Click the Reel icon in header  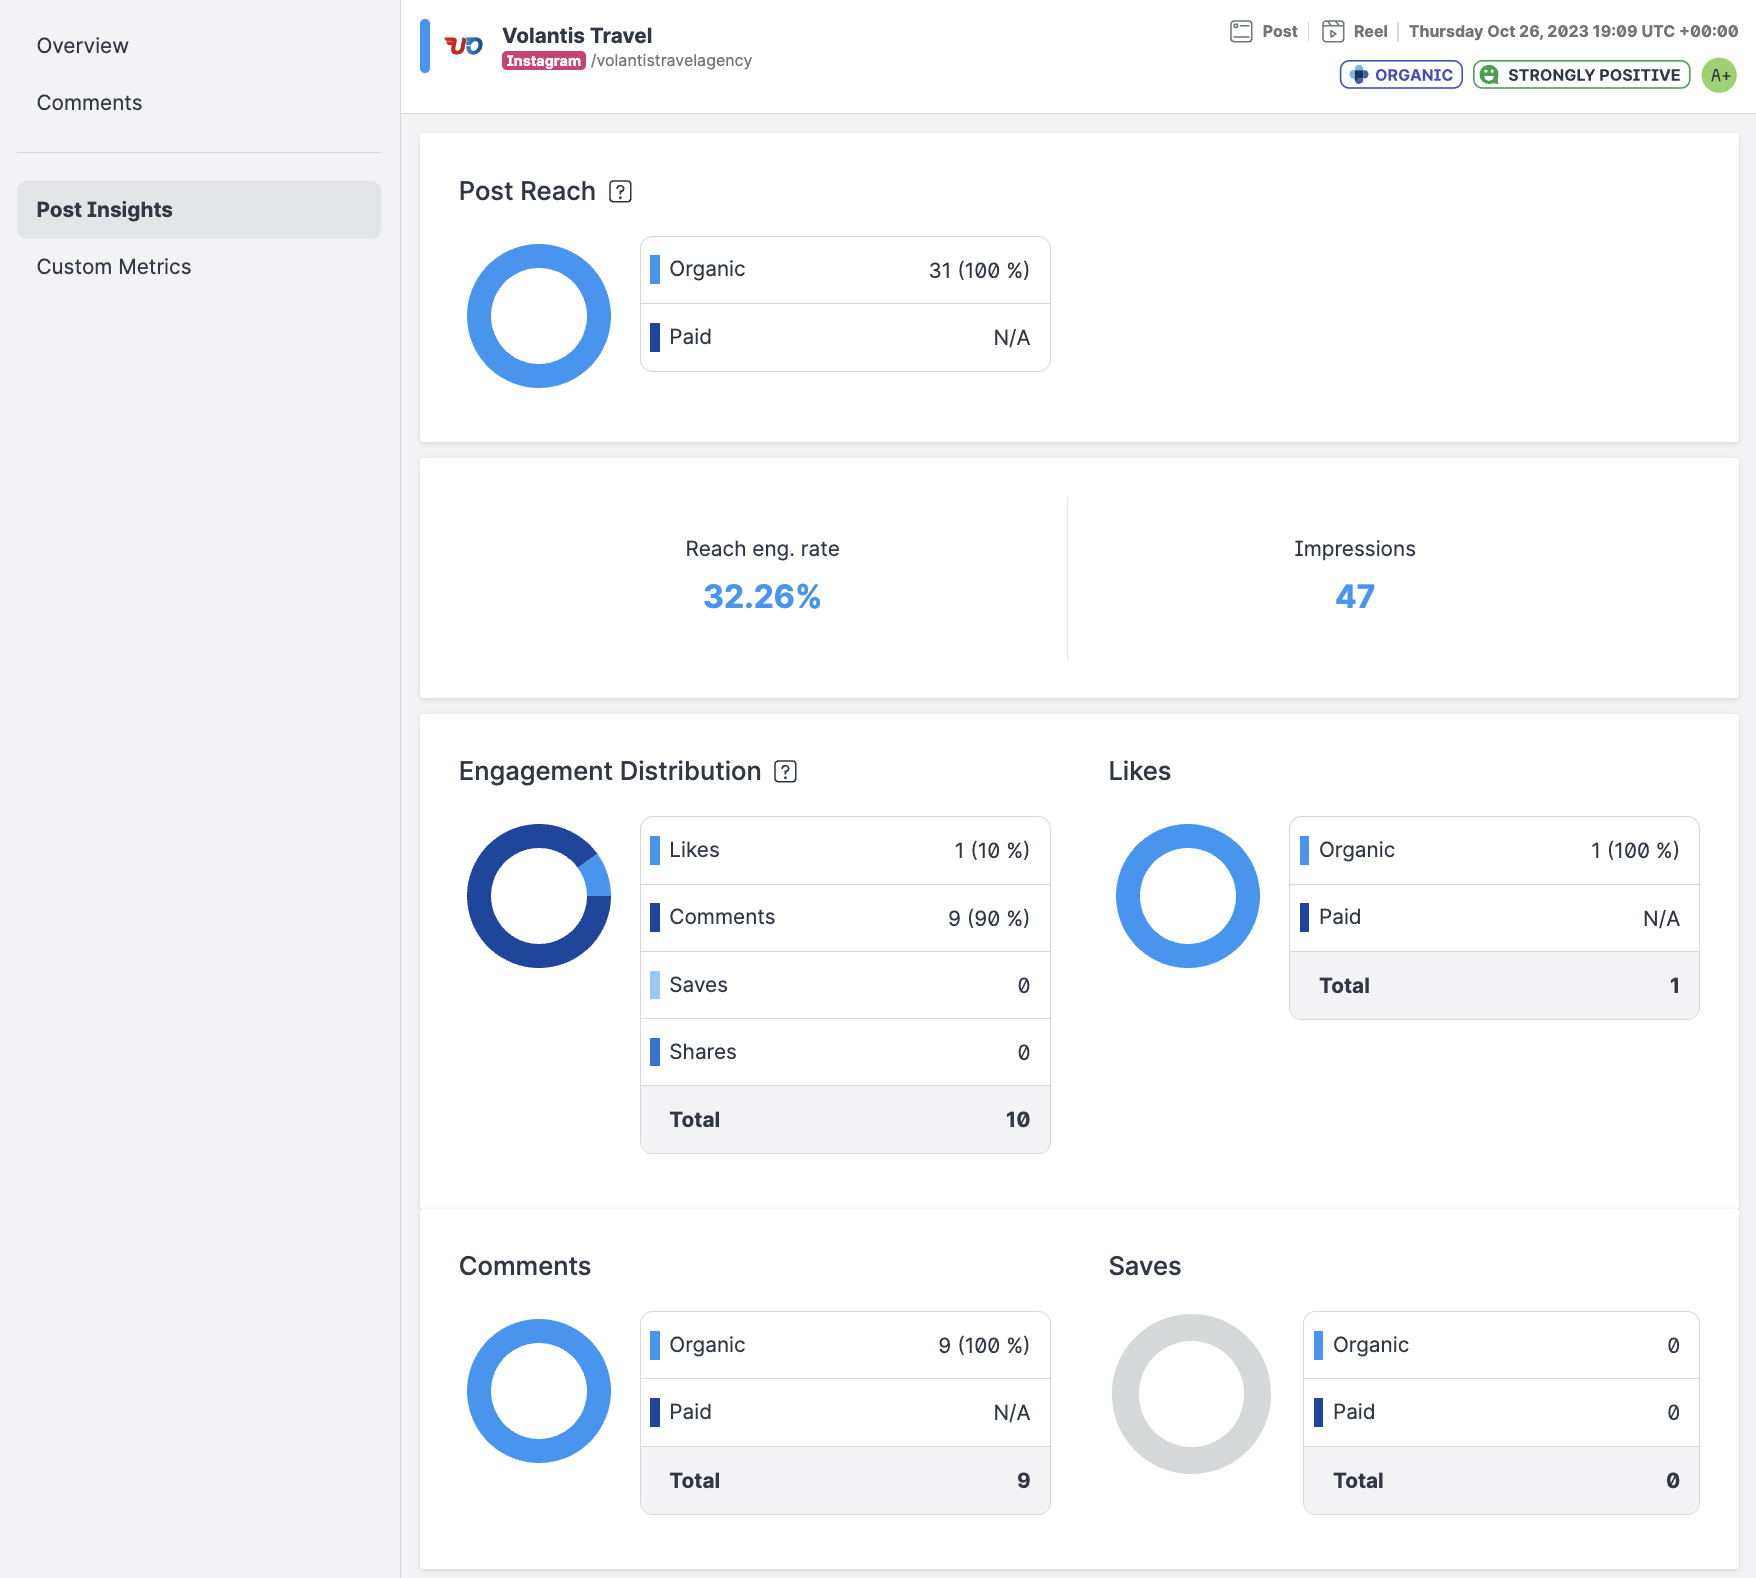click(1333, 32)
